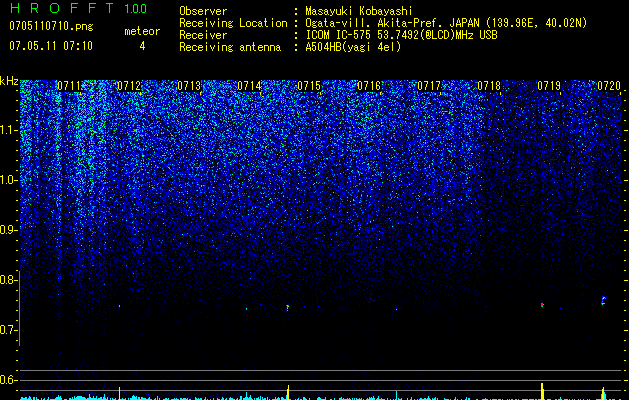Click the 0712 time marker

point(129,86)
